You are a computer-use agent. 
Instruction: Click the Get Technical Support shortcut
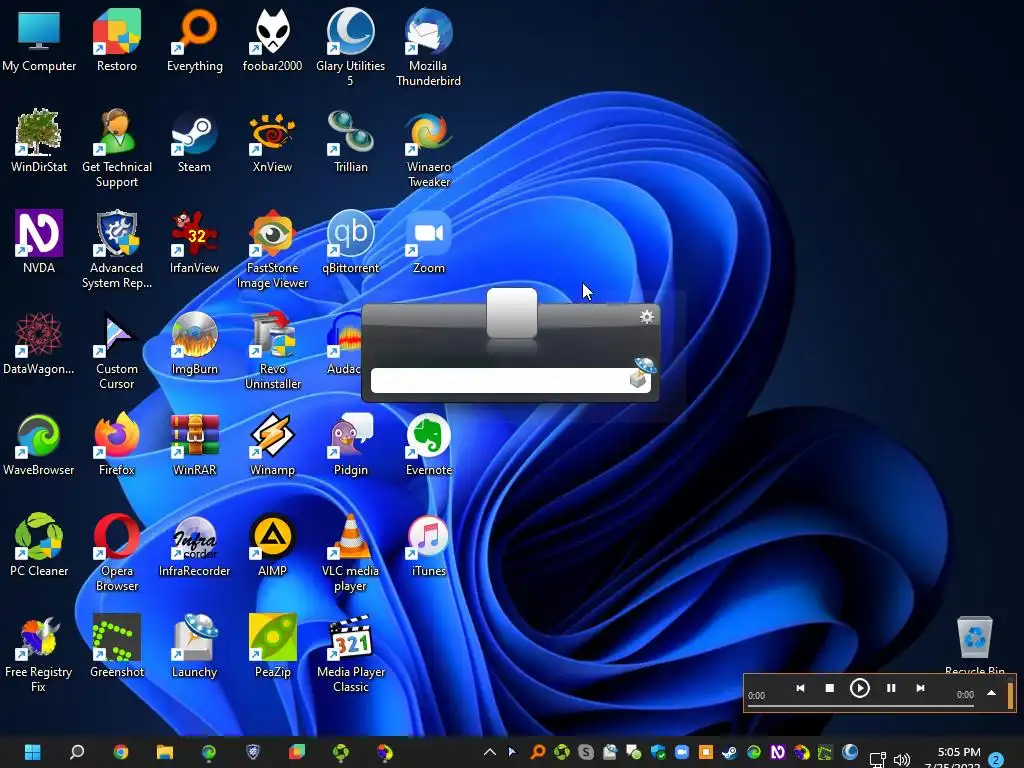(116, 148)
